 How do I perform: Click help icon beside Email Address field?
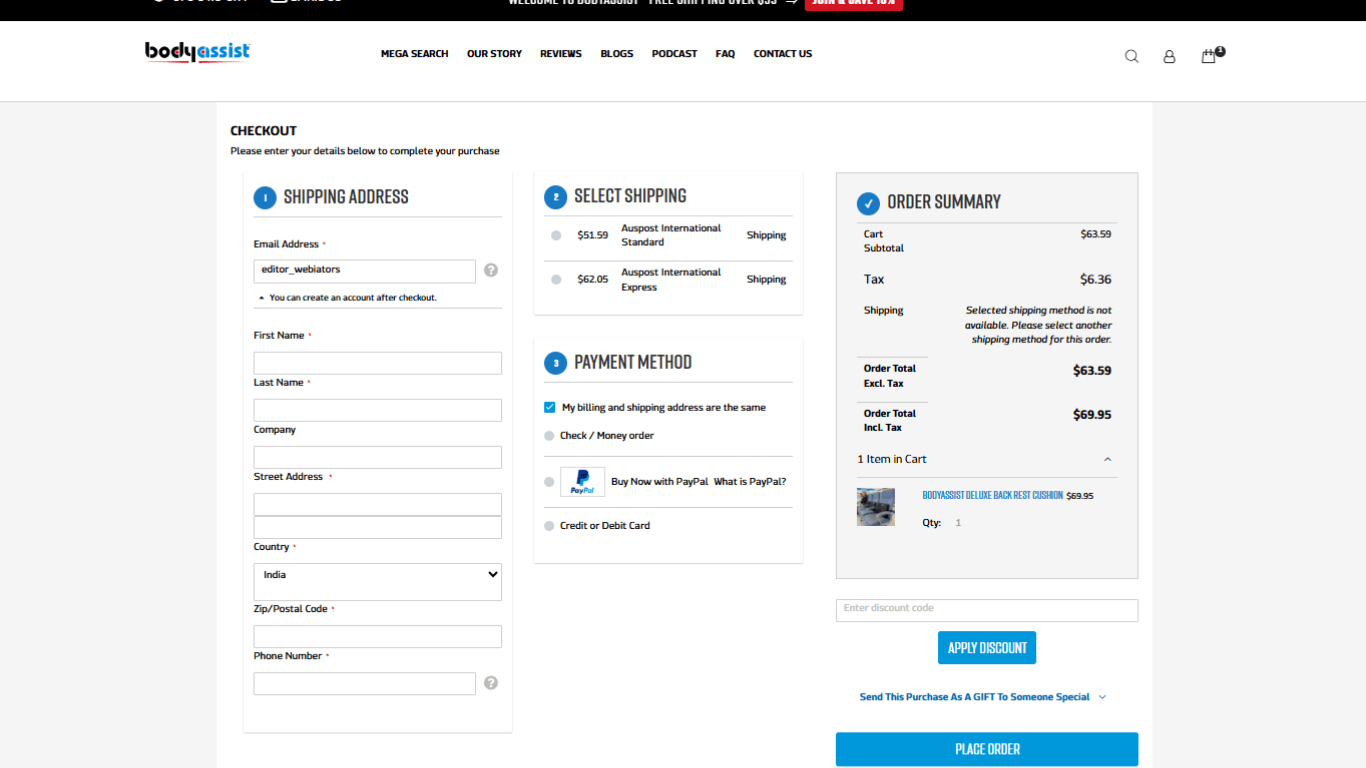(x=491, y=270)
